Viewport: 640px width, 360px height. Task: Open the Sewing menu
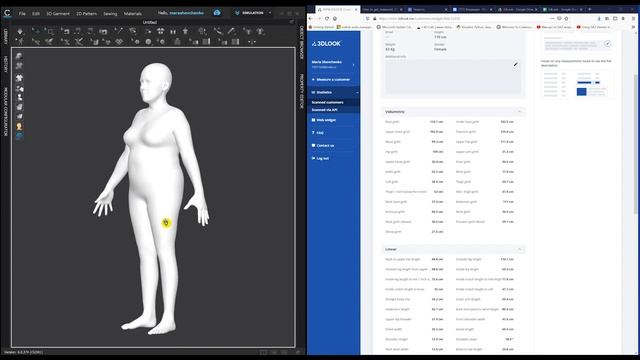pos(110,13)
